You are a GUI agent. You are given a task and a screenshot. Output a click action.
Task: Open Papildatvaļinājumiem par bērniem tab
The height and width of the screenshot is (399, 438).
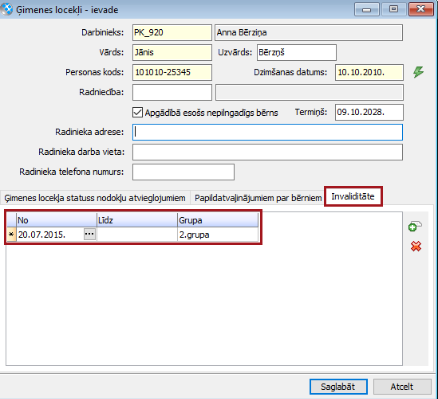[258, 198]
